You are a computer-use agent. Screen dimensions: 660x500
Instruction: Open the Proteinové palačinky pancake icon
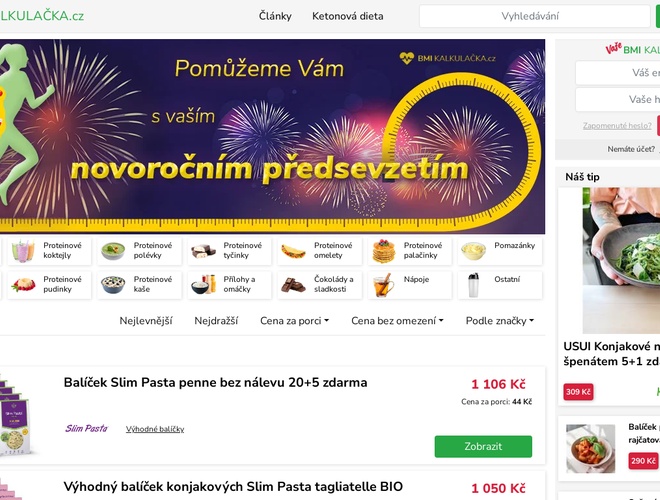click(384, 251)
